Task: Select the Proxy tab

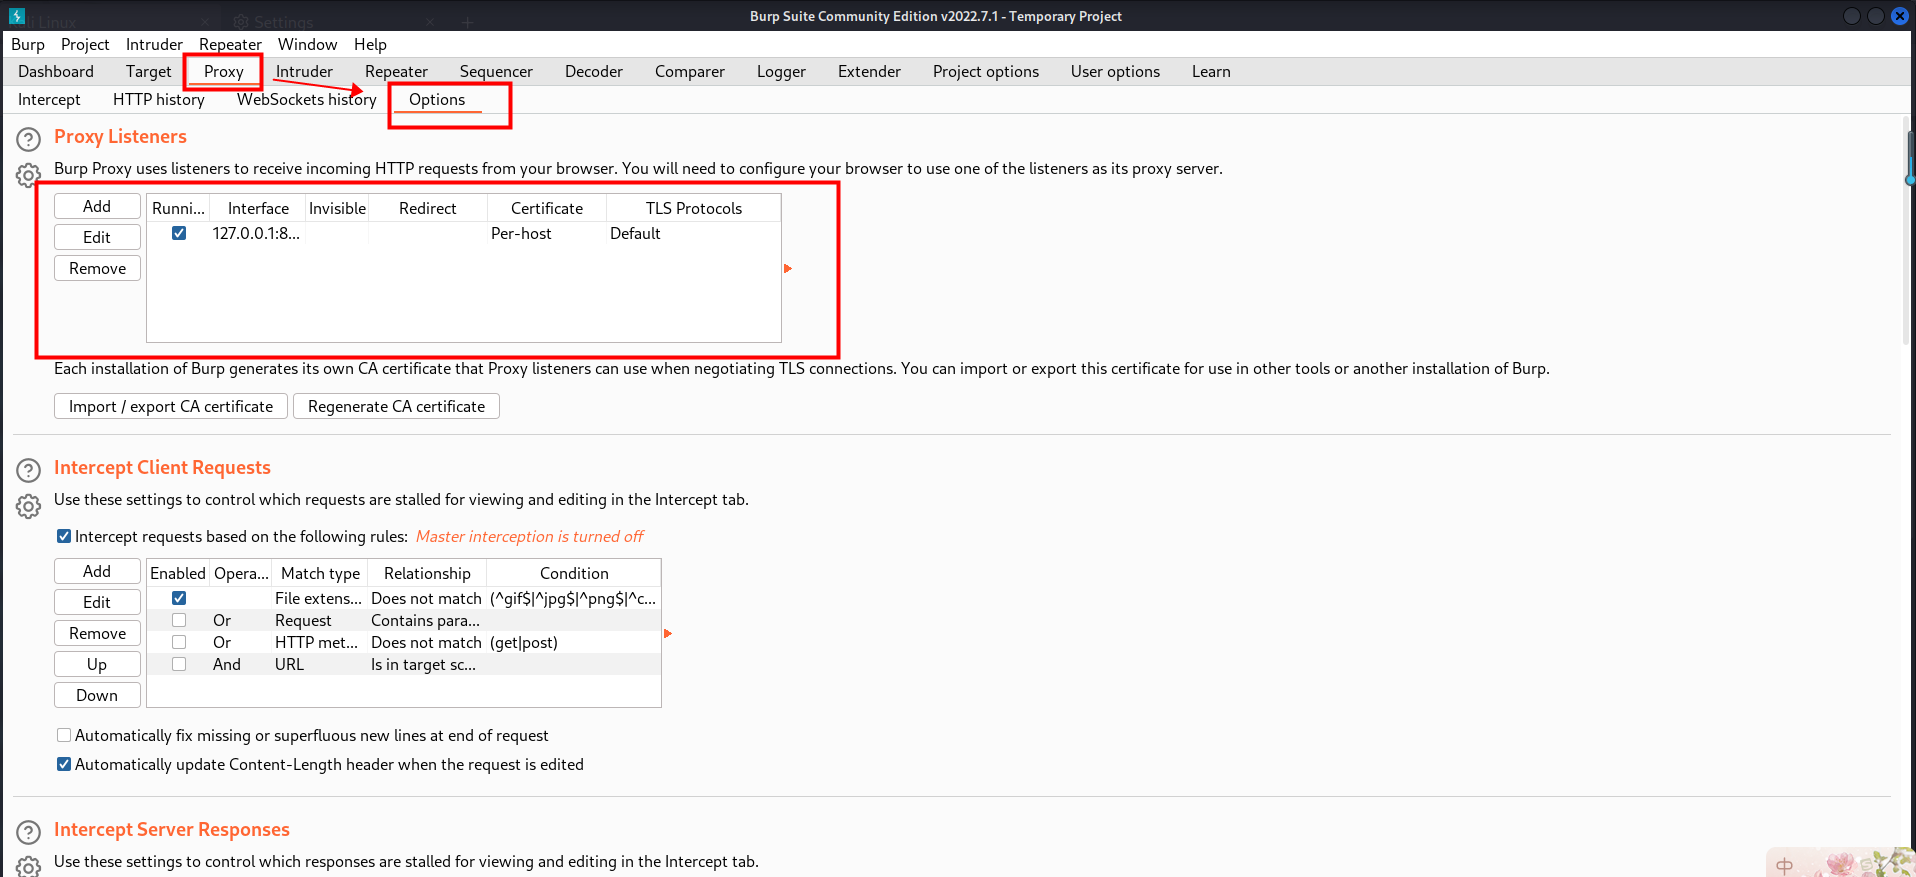Action: [224, 71]
